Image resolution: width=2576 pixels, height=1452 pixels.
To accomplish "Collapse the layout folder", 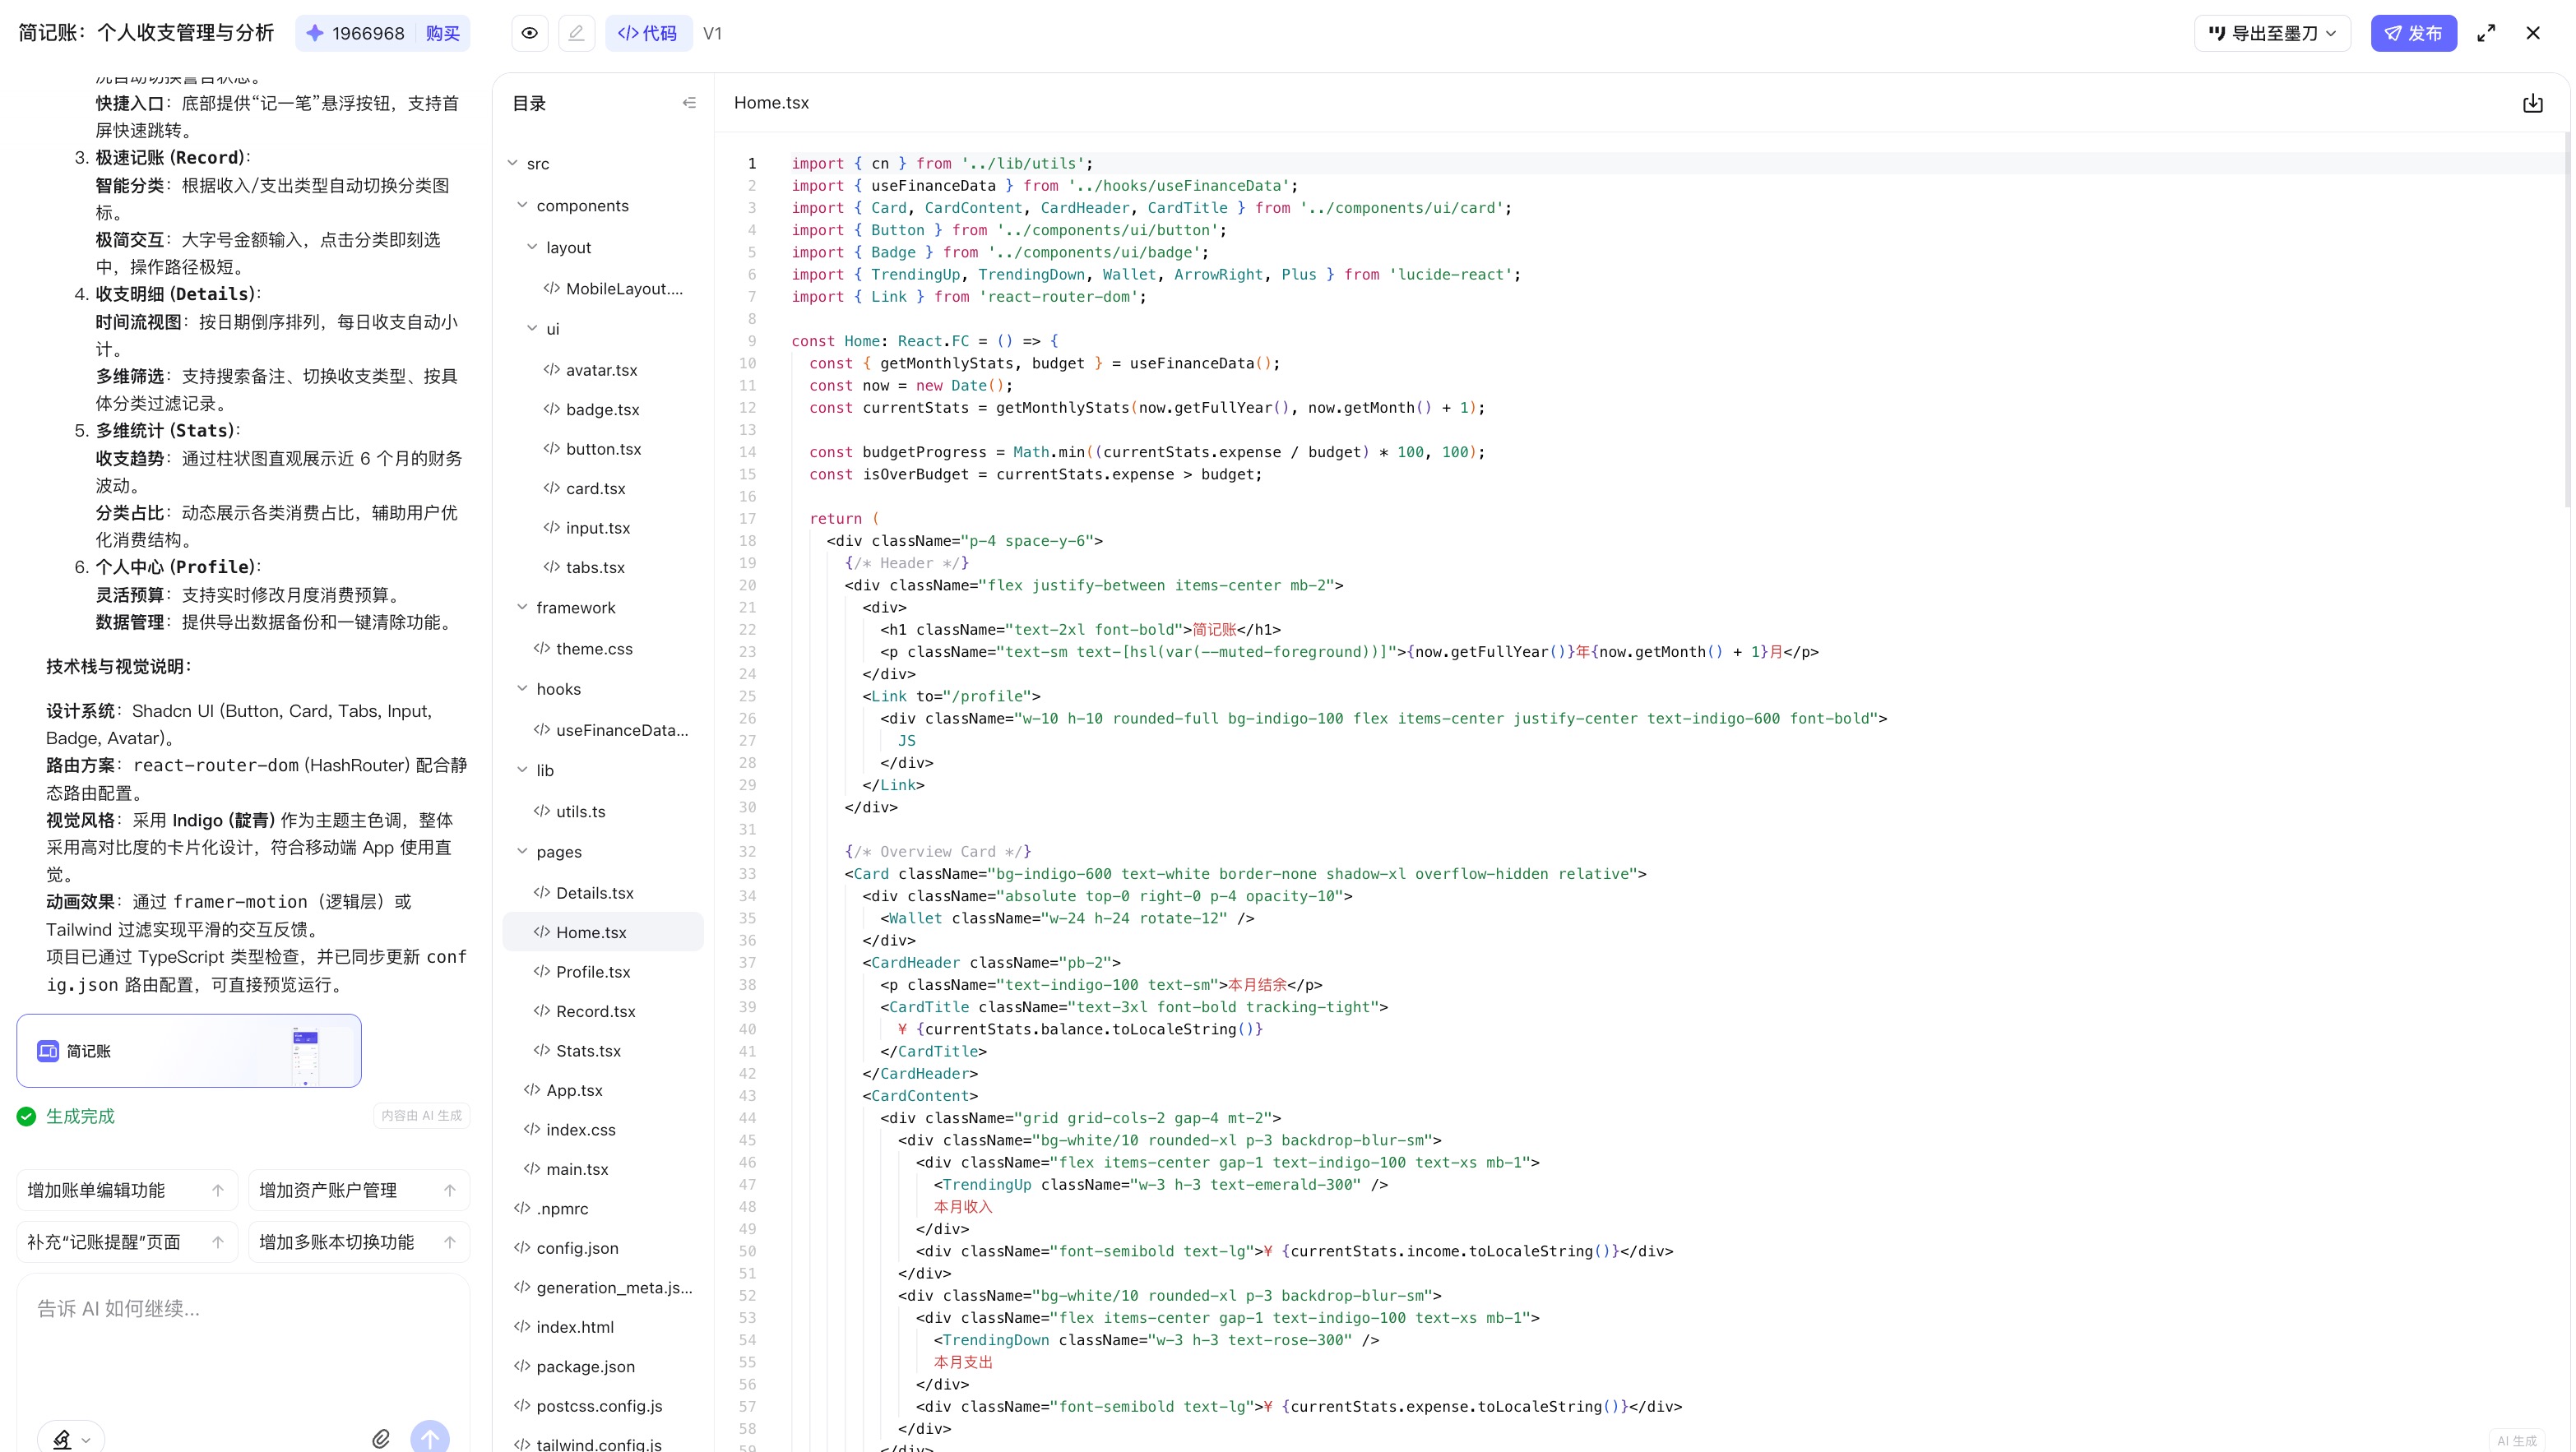I will coord(532,247).
